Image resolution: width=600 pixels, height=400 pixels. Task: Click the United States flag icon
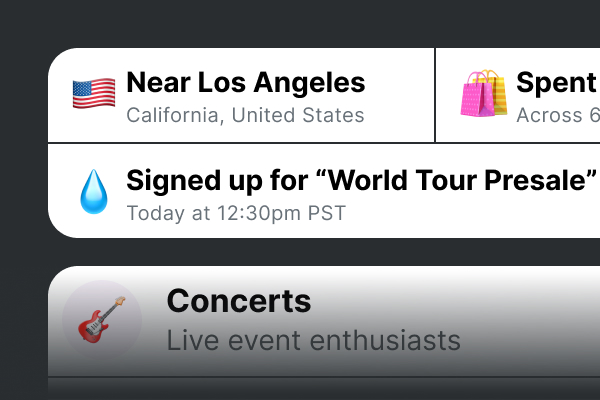pyautogui.click(x=94, y=95)
